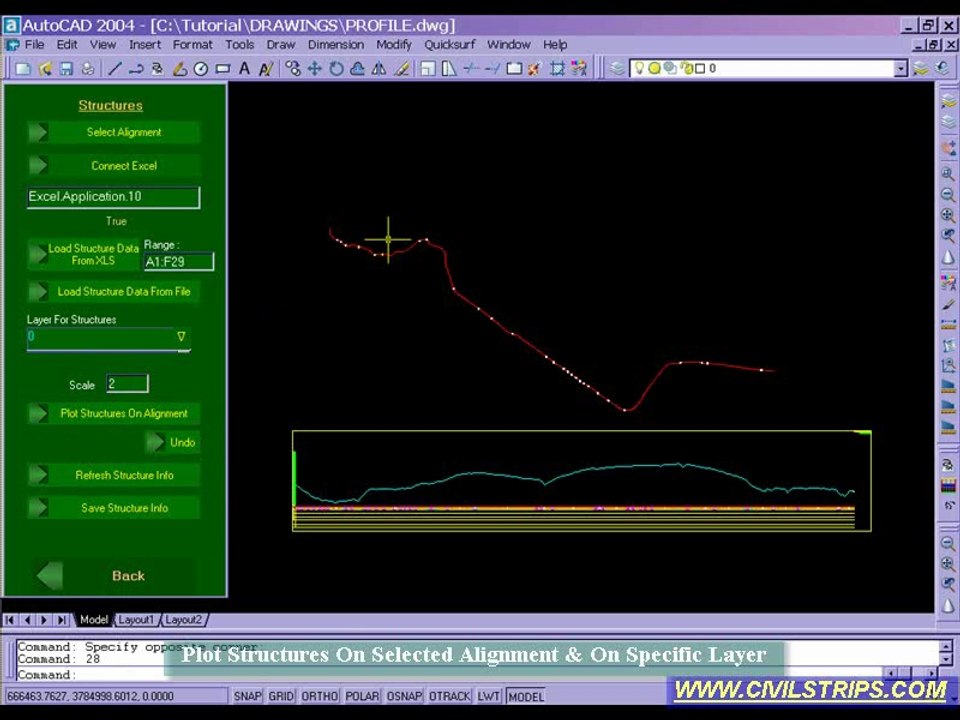The width and height of the screenshot is (960, 720).
Task: Toggle LWT lineweight display
Action: pyautogui.click(x=489, y=696)
